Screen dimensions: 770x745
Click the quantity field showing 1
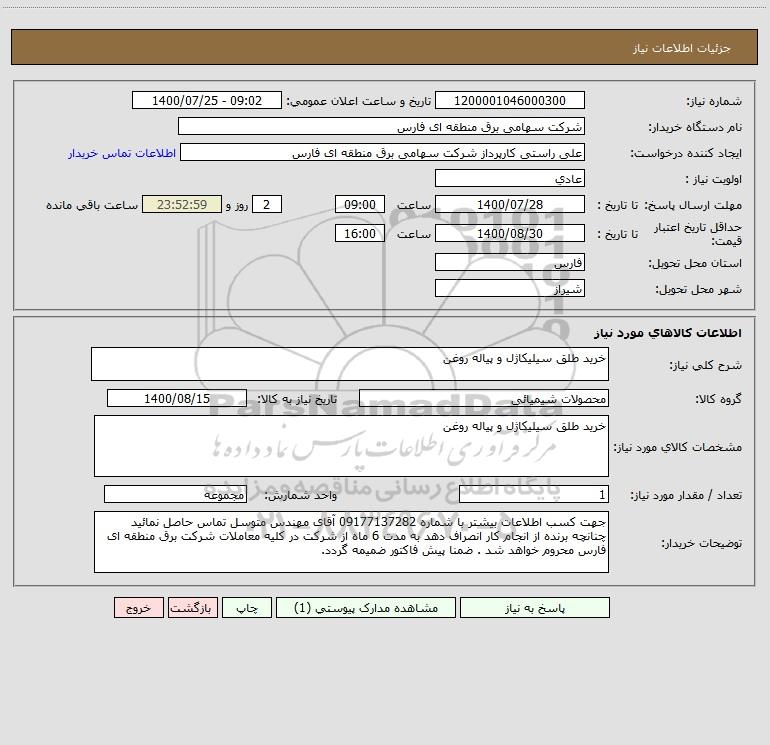pos(534,494)
